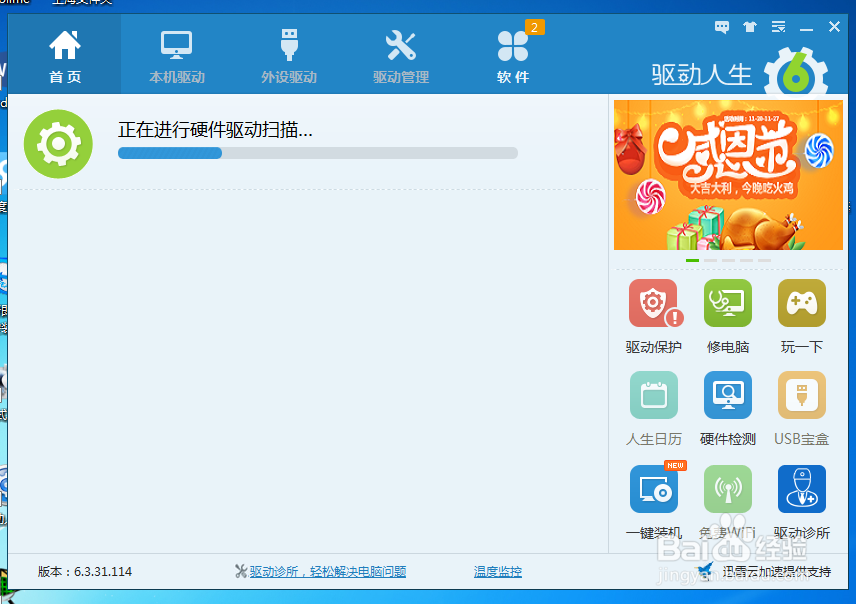Minimize the 驱动人生 window

[x=806, y=27]
